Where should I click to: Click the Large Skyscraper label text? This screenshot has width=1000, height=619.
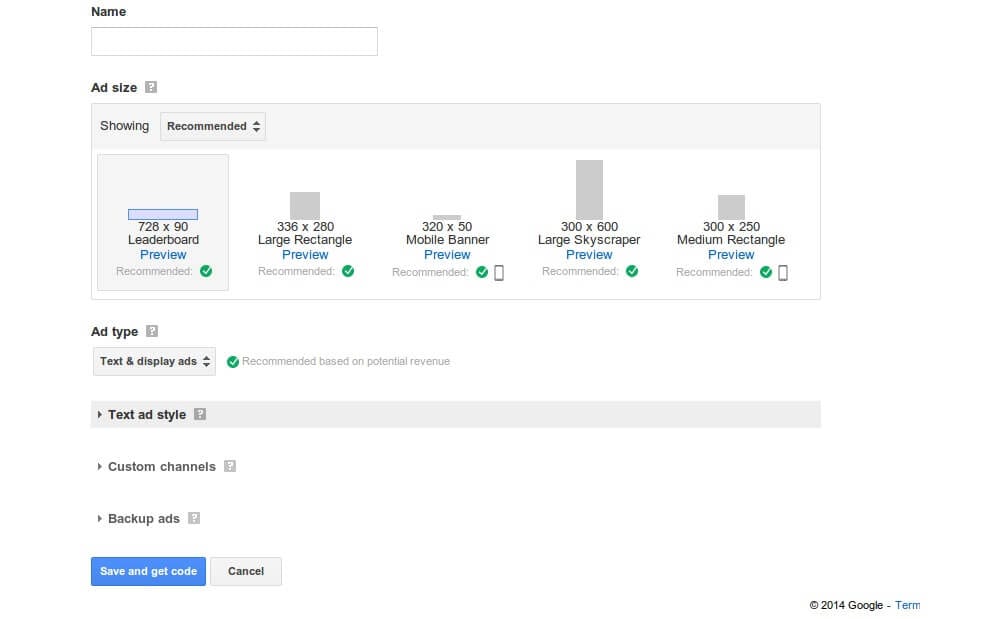(x=589, y=240)
